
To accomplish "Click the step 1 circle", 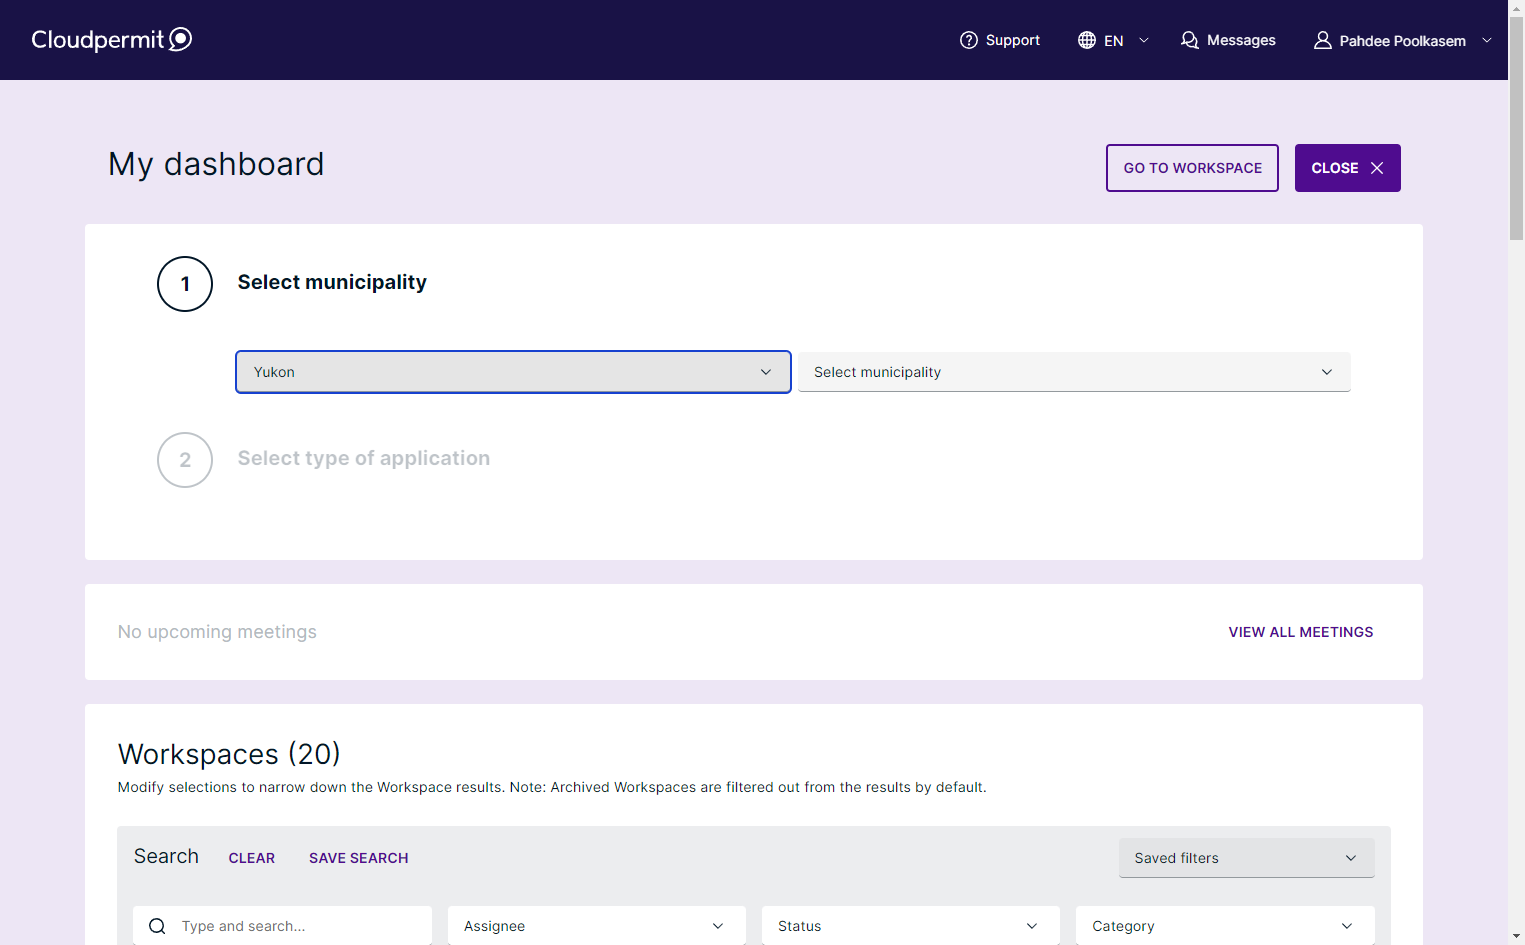I will [185, 284].
